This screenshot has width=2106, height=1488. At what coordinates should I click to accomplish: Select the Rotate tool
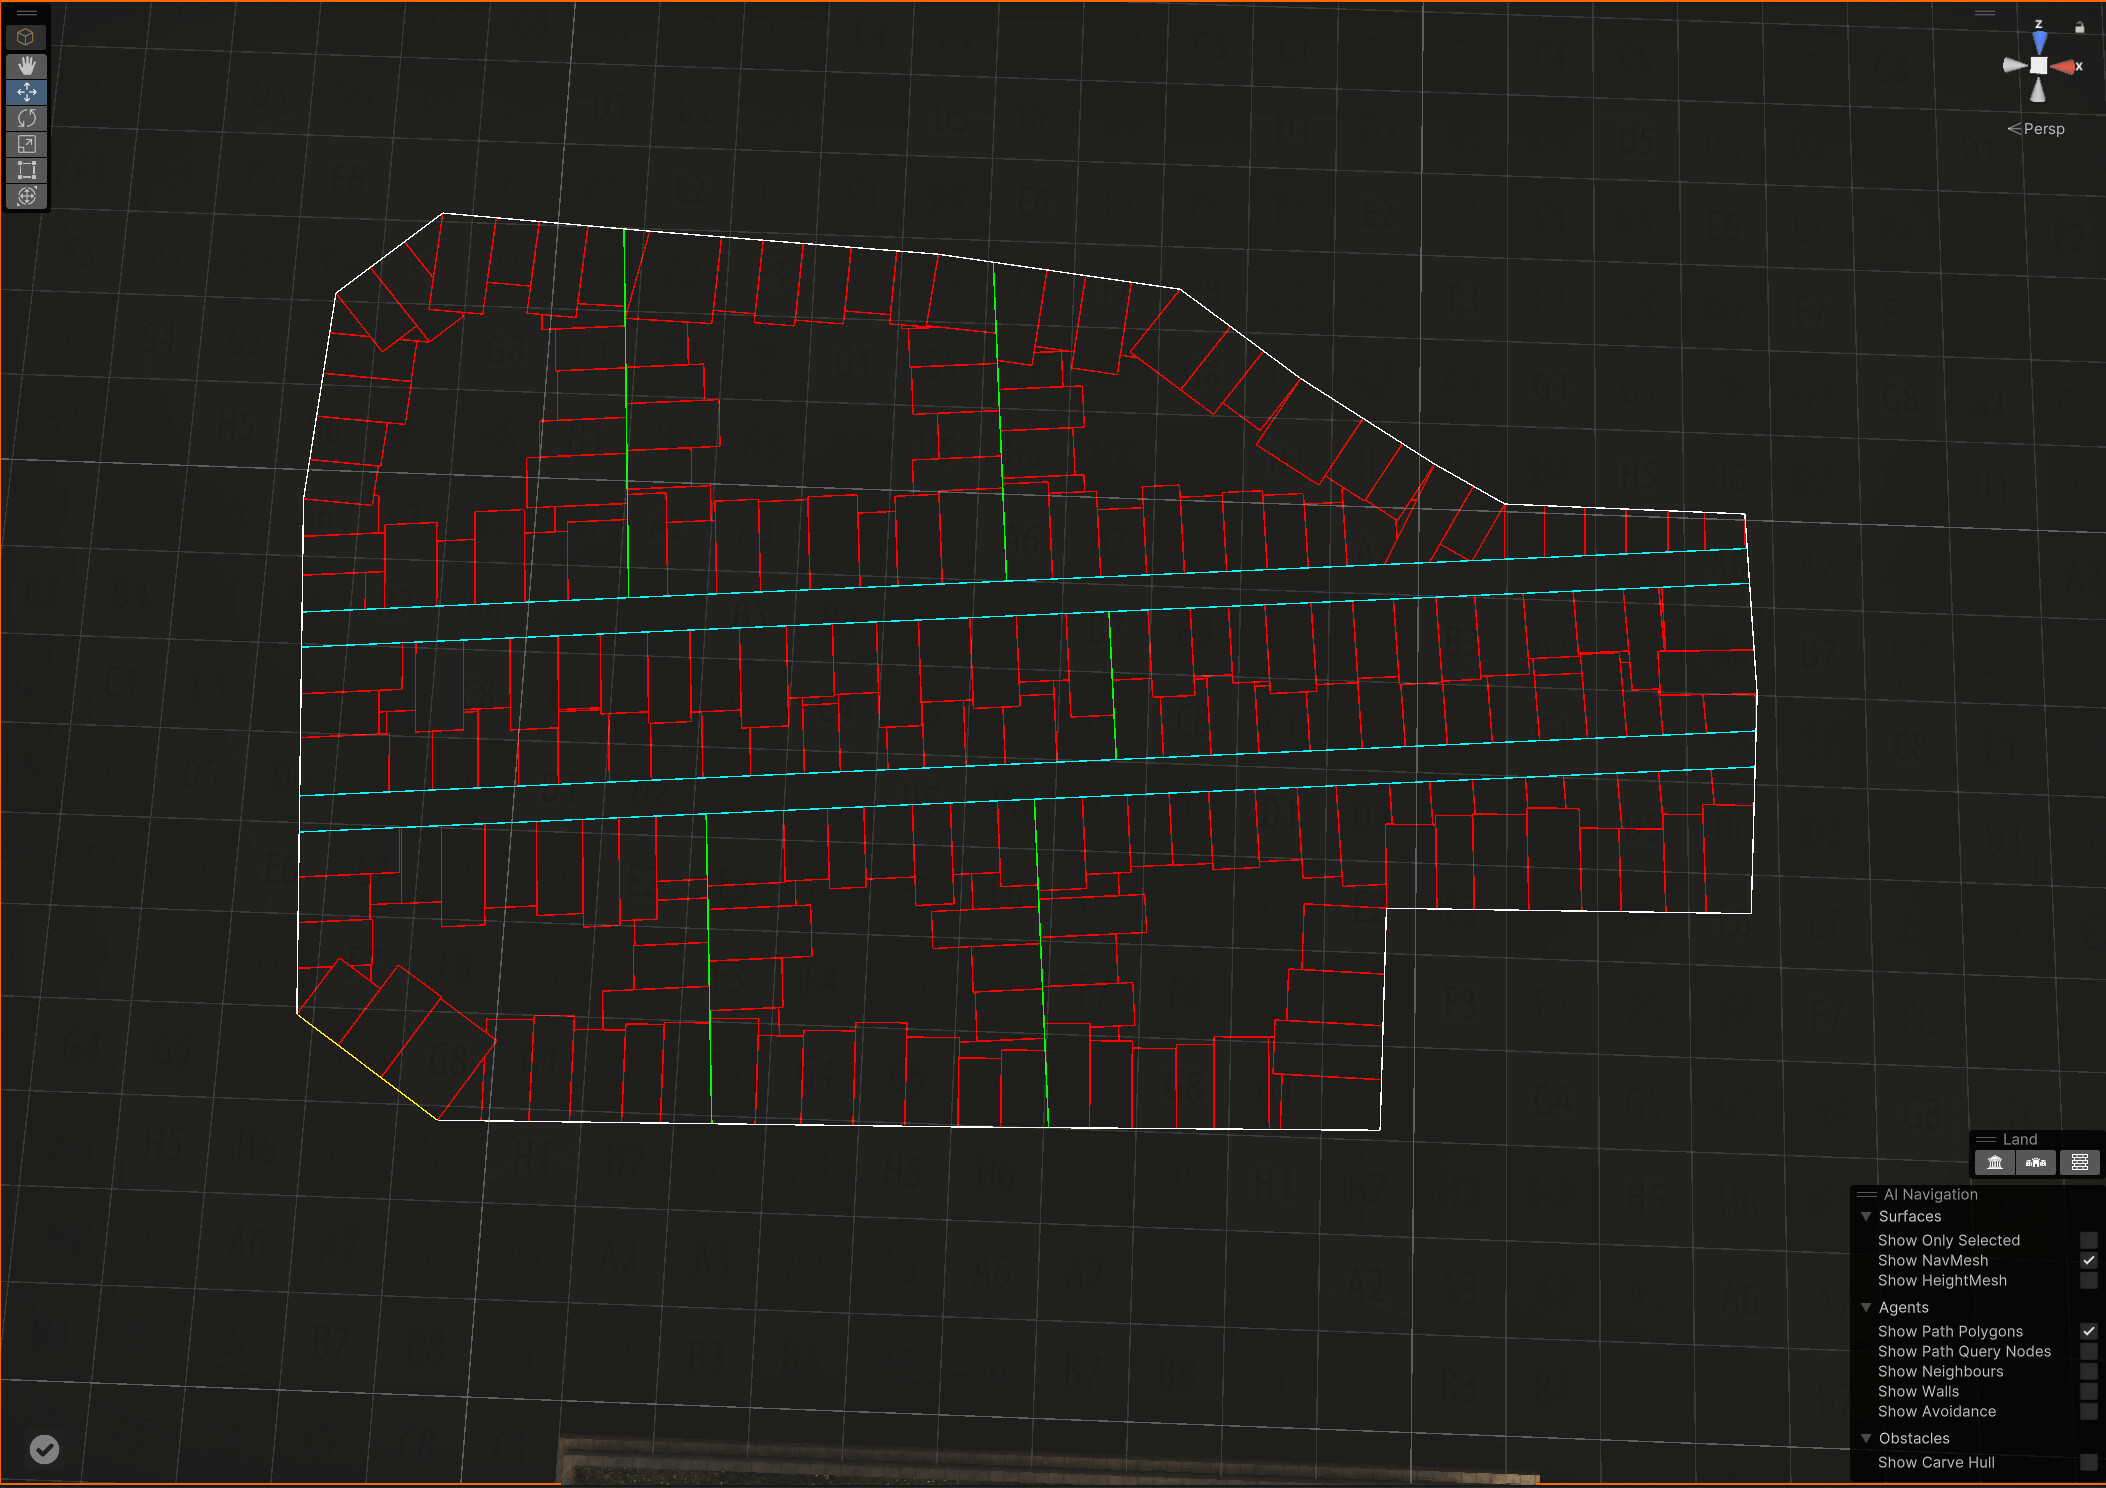pos(26,118)
